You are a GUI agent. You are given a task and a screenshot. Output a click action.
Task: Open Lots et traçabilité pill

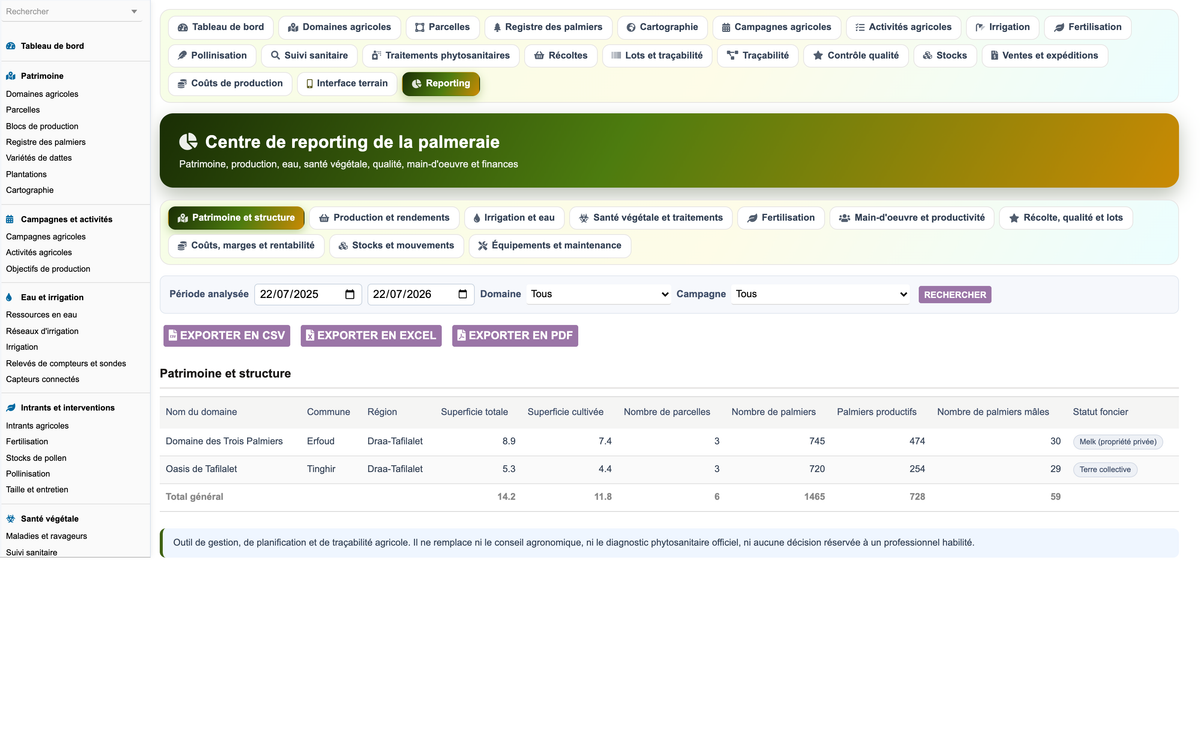coord(657,55)
